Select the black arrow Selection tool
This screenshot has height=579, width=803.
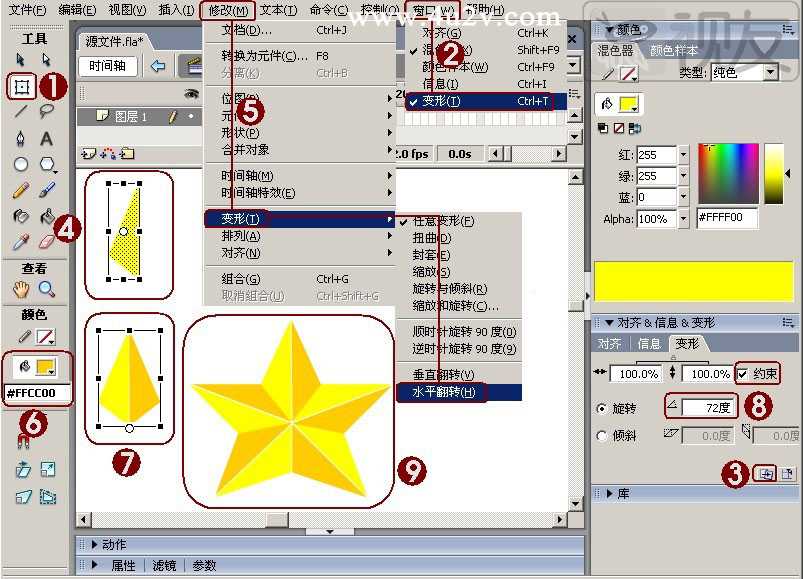coord(20,60)
